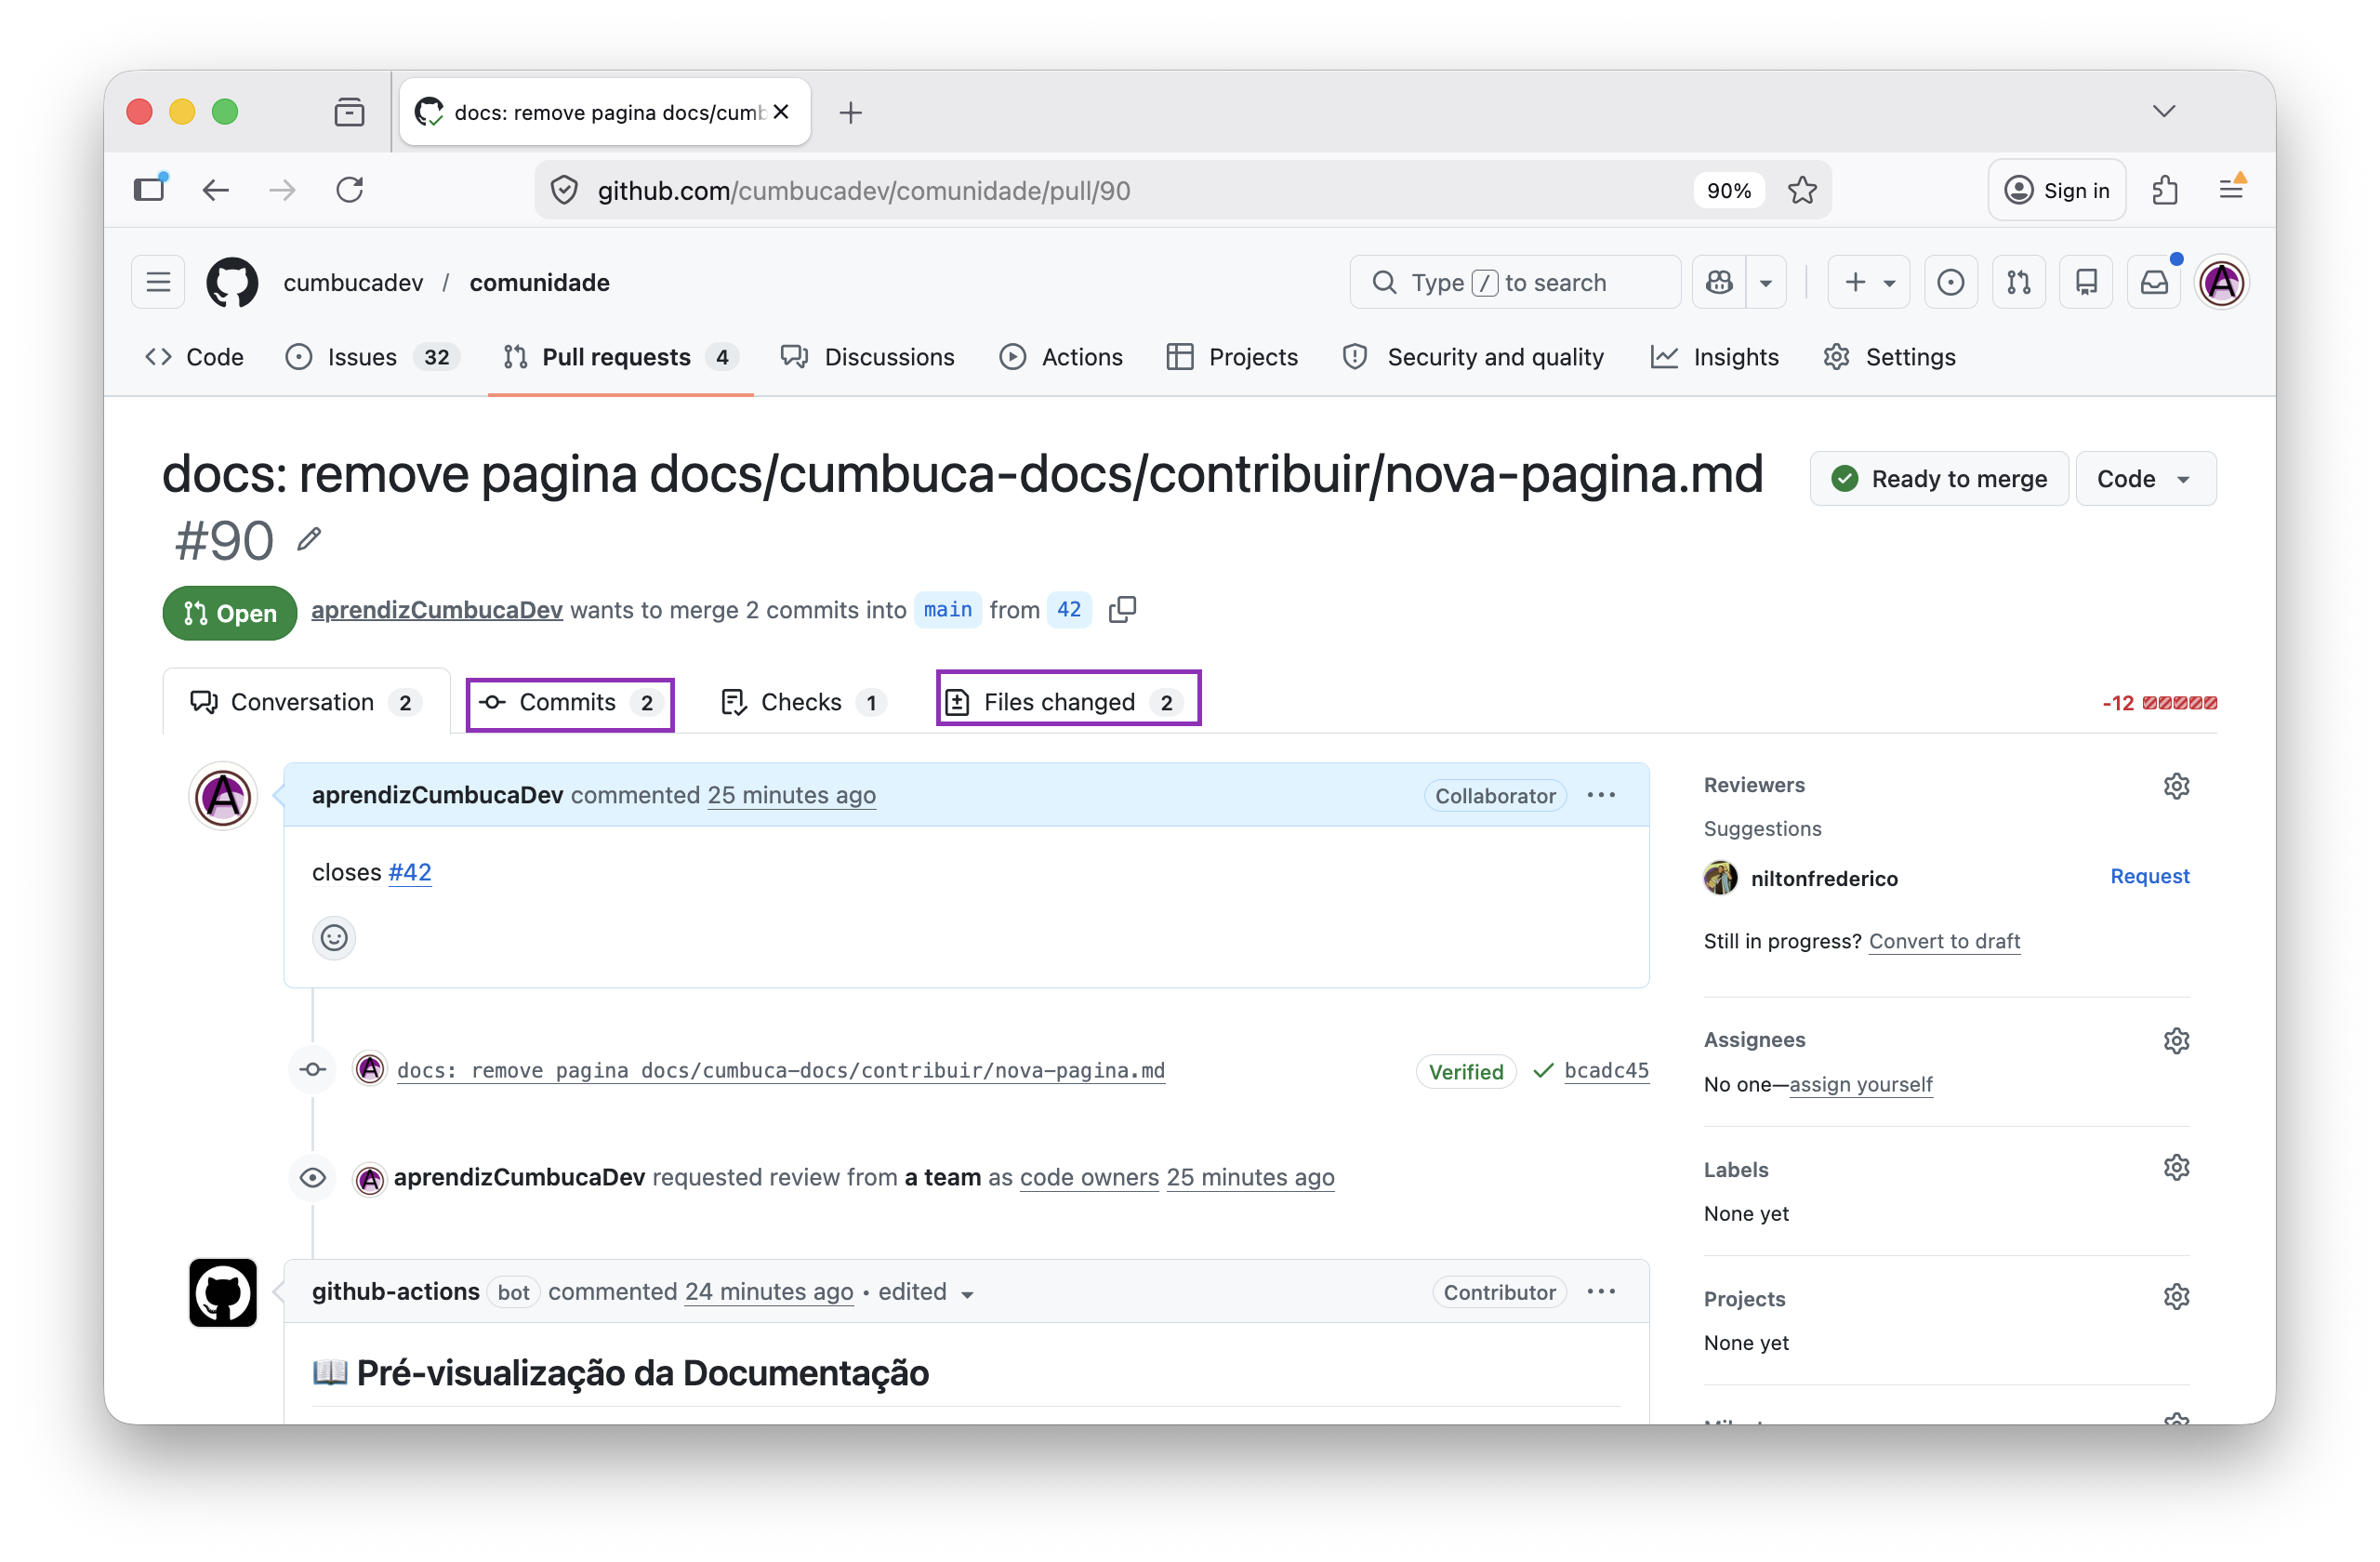
Task: Click Convert to draft link
Action: tap(1944, 941)
